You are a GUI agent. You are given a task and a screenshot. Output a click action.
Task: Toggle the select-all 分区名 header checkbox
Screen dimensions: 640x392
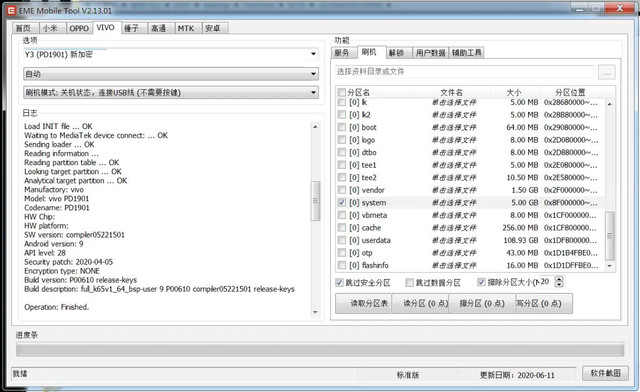(x=342, y=92)
